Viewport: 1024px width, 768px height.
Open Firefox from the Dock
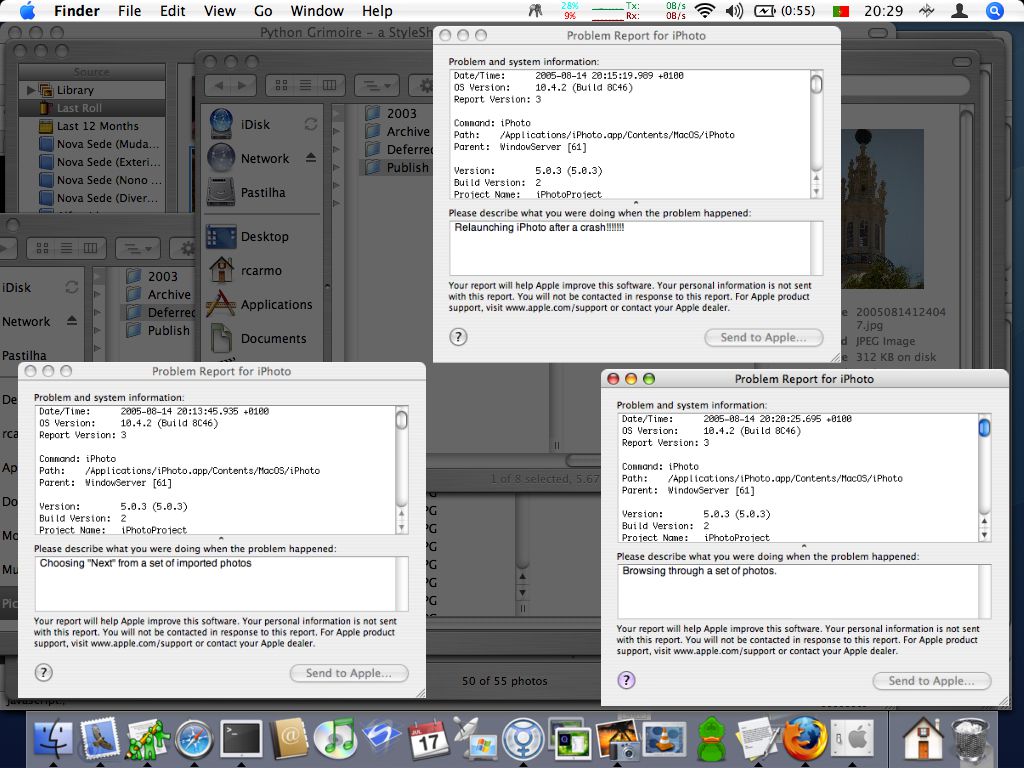(x=805, y=739)
